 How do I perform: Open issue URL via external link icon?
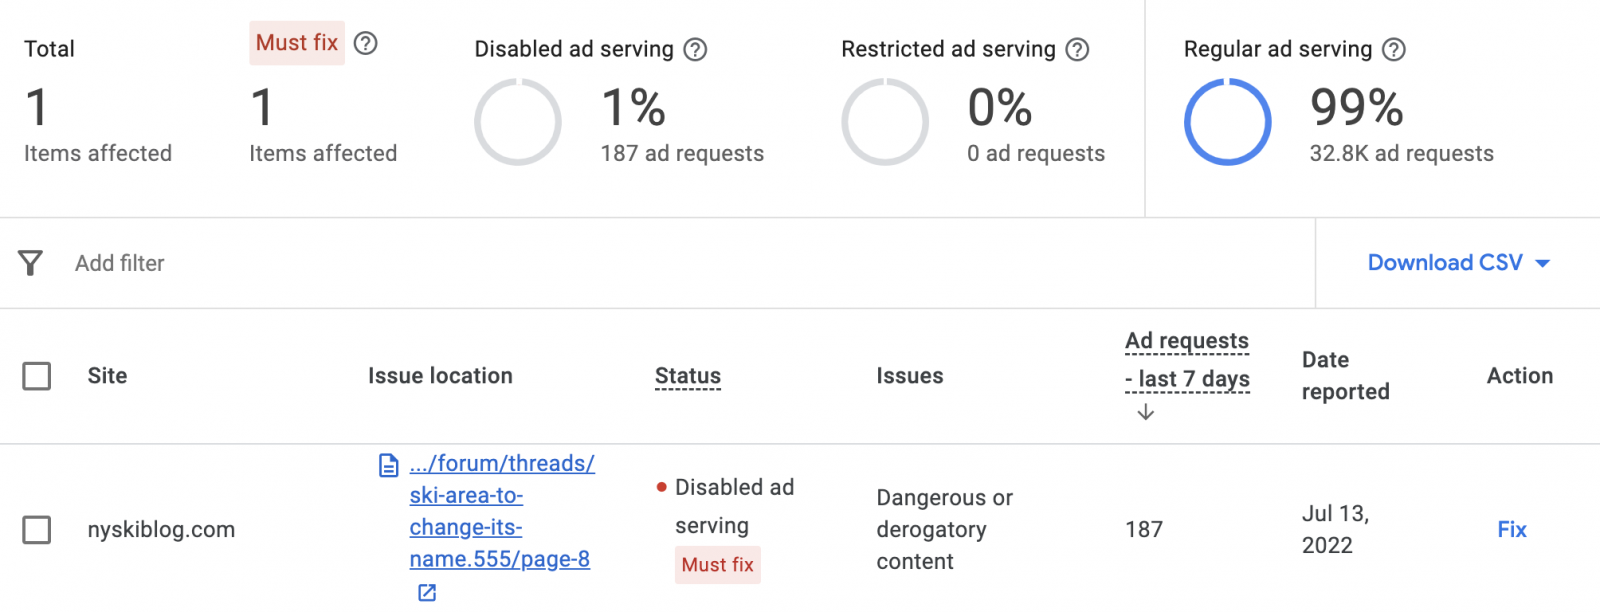tap(427, 592)
